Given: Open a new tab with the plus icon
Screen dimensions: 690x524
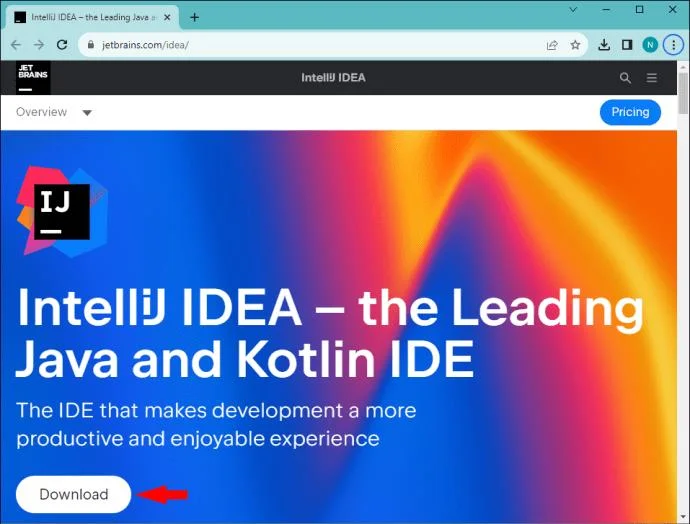Looking at the screenshot, I should click(195, 18).
